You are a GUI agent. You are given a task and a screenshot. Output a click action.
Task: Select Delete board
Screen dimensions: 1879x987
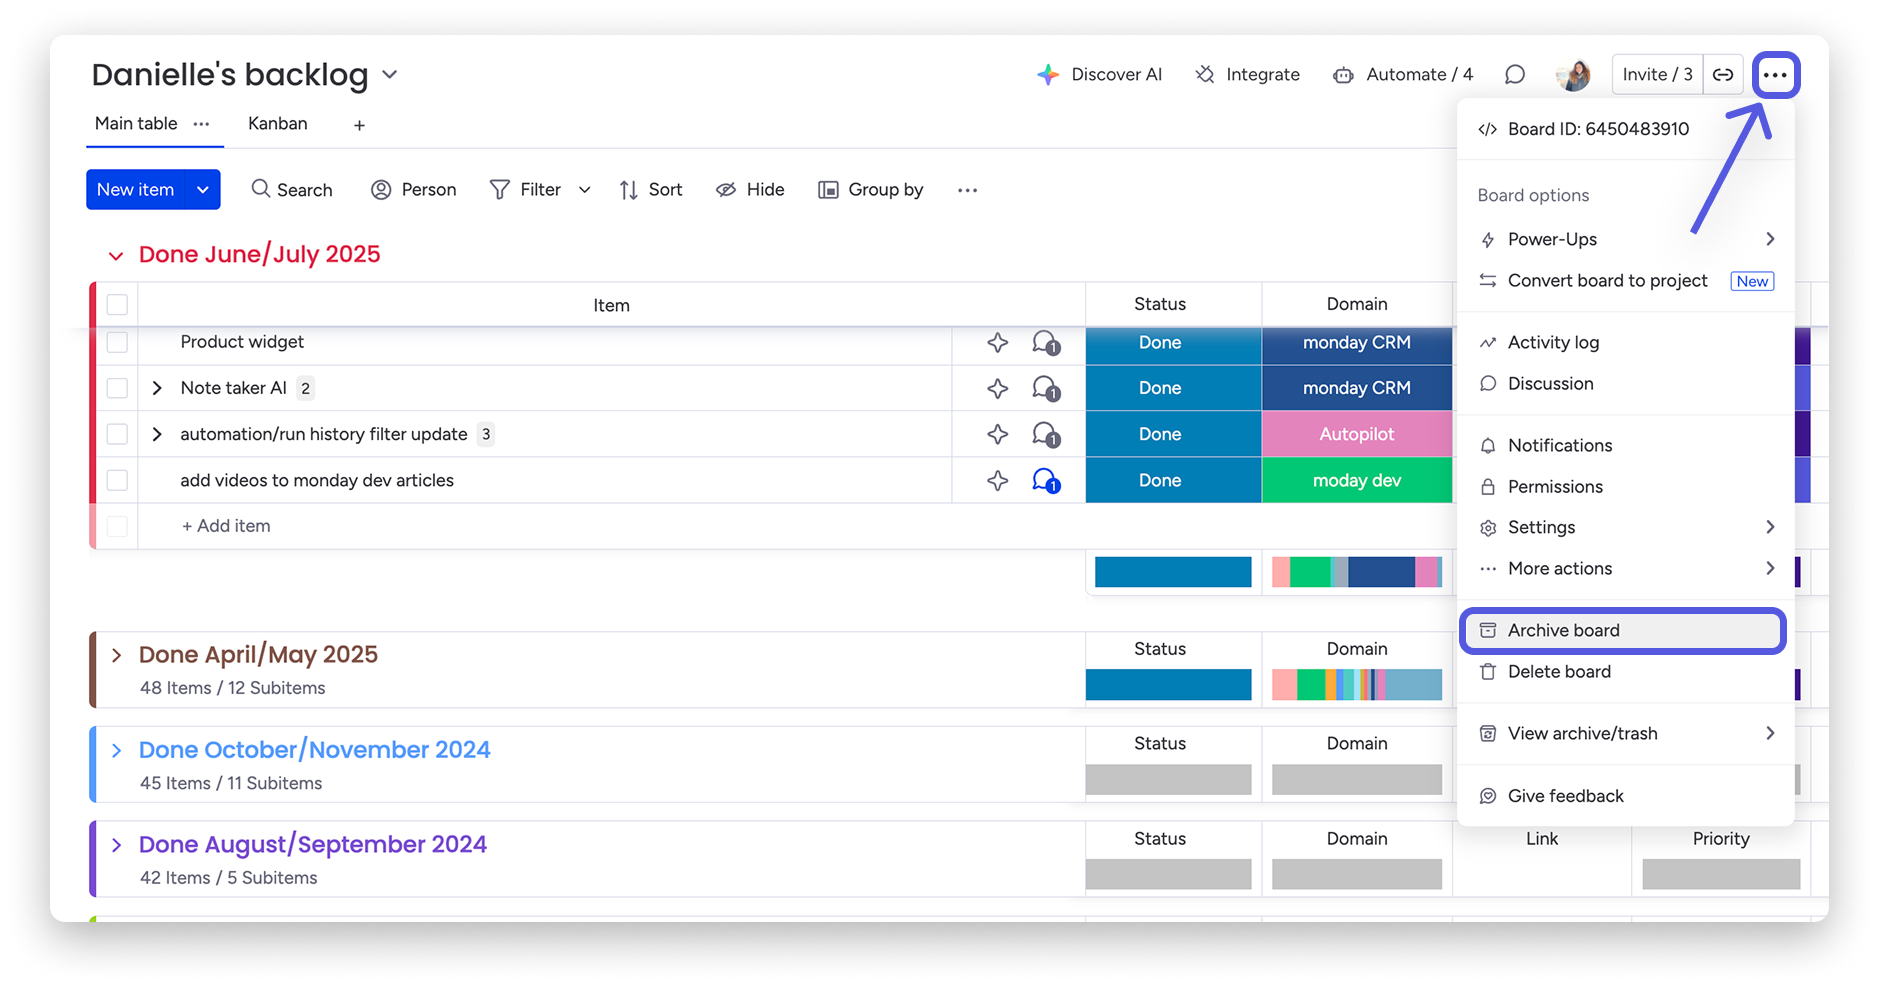pos(1625,672)
